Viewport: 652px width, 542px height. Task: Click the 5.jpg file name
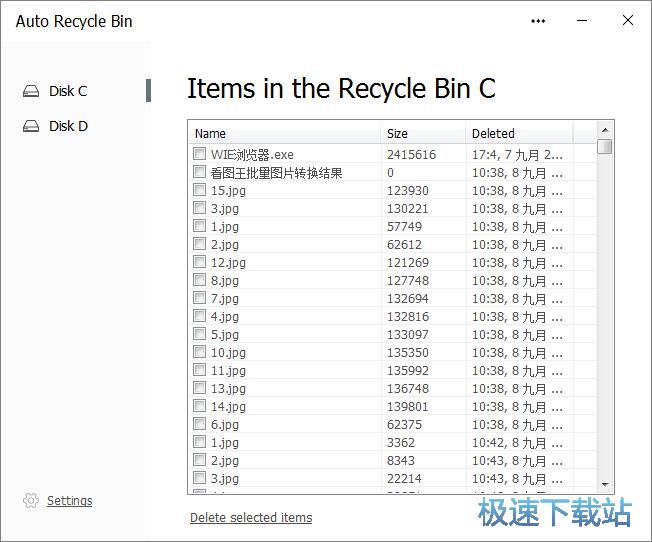225,335
